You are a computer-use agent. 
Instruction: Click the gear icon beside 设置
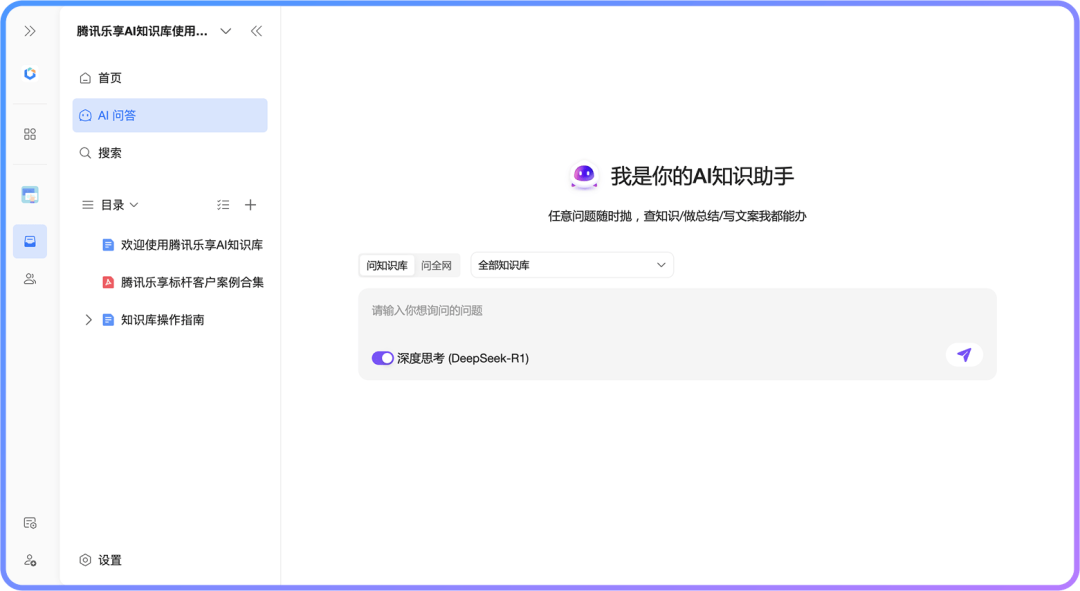click(85, 560)
